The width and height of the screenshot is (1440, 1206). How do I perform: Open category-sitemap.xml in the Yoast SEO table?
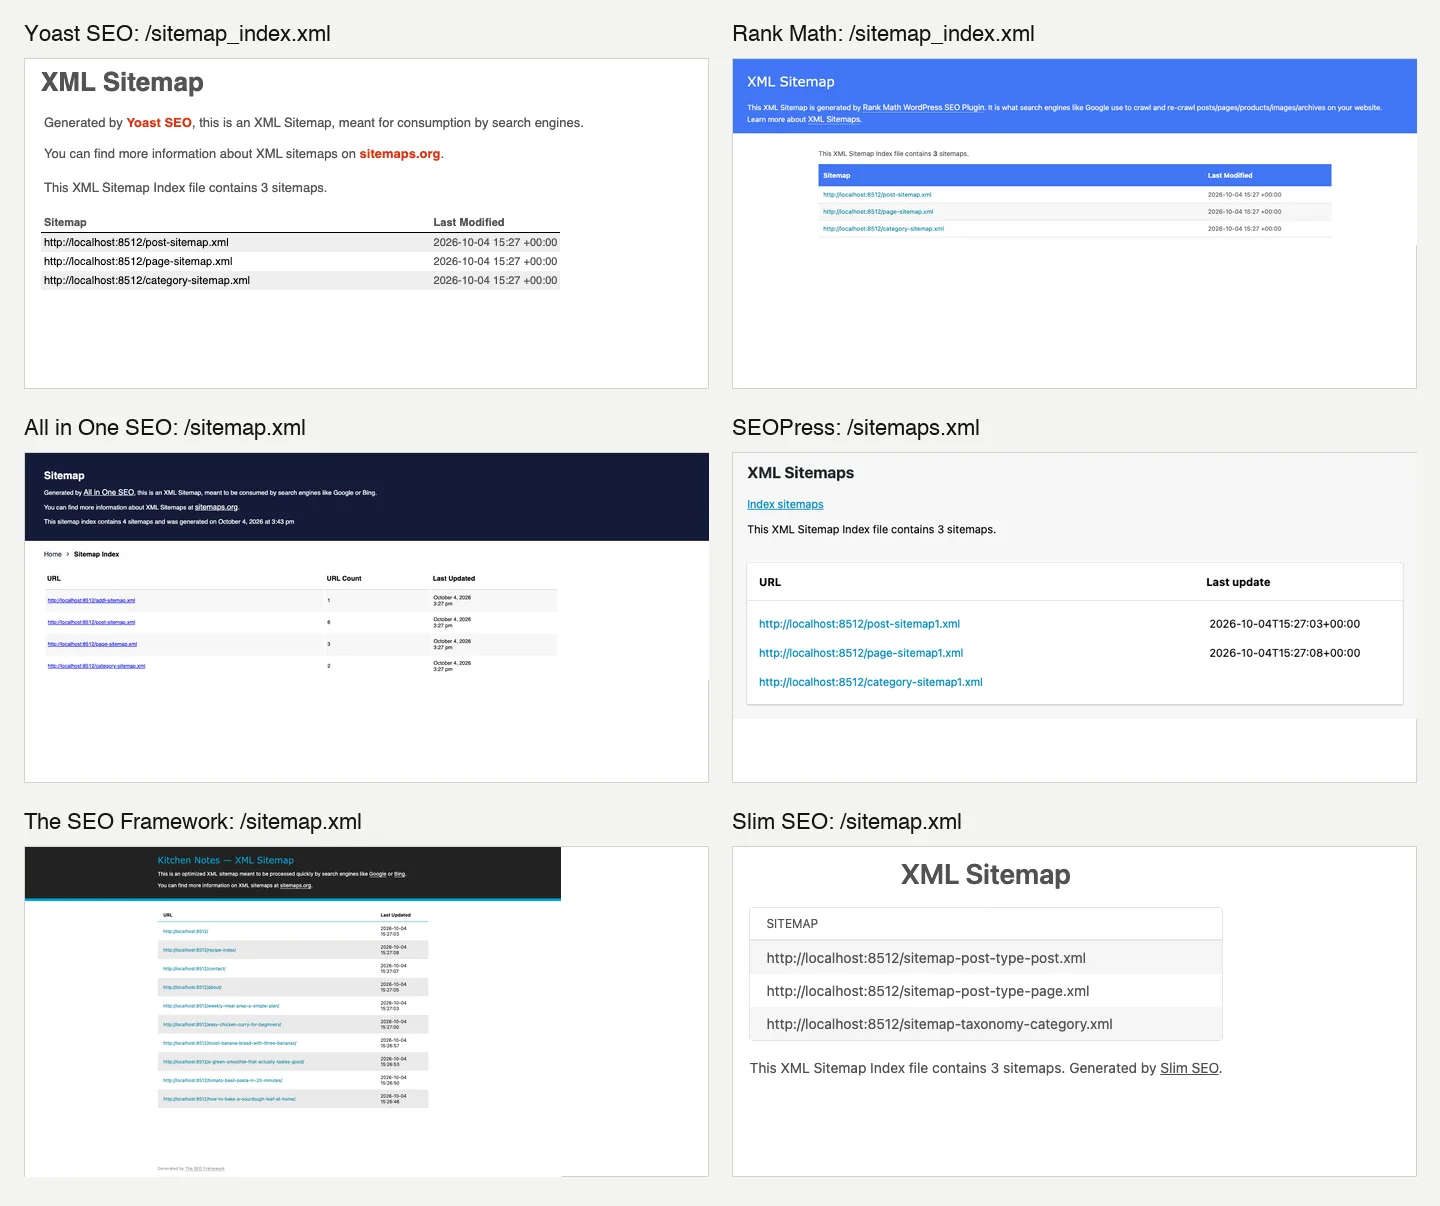point(147,280)
